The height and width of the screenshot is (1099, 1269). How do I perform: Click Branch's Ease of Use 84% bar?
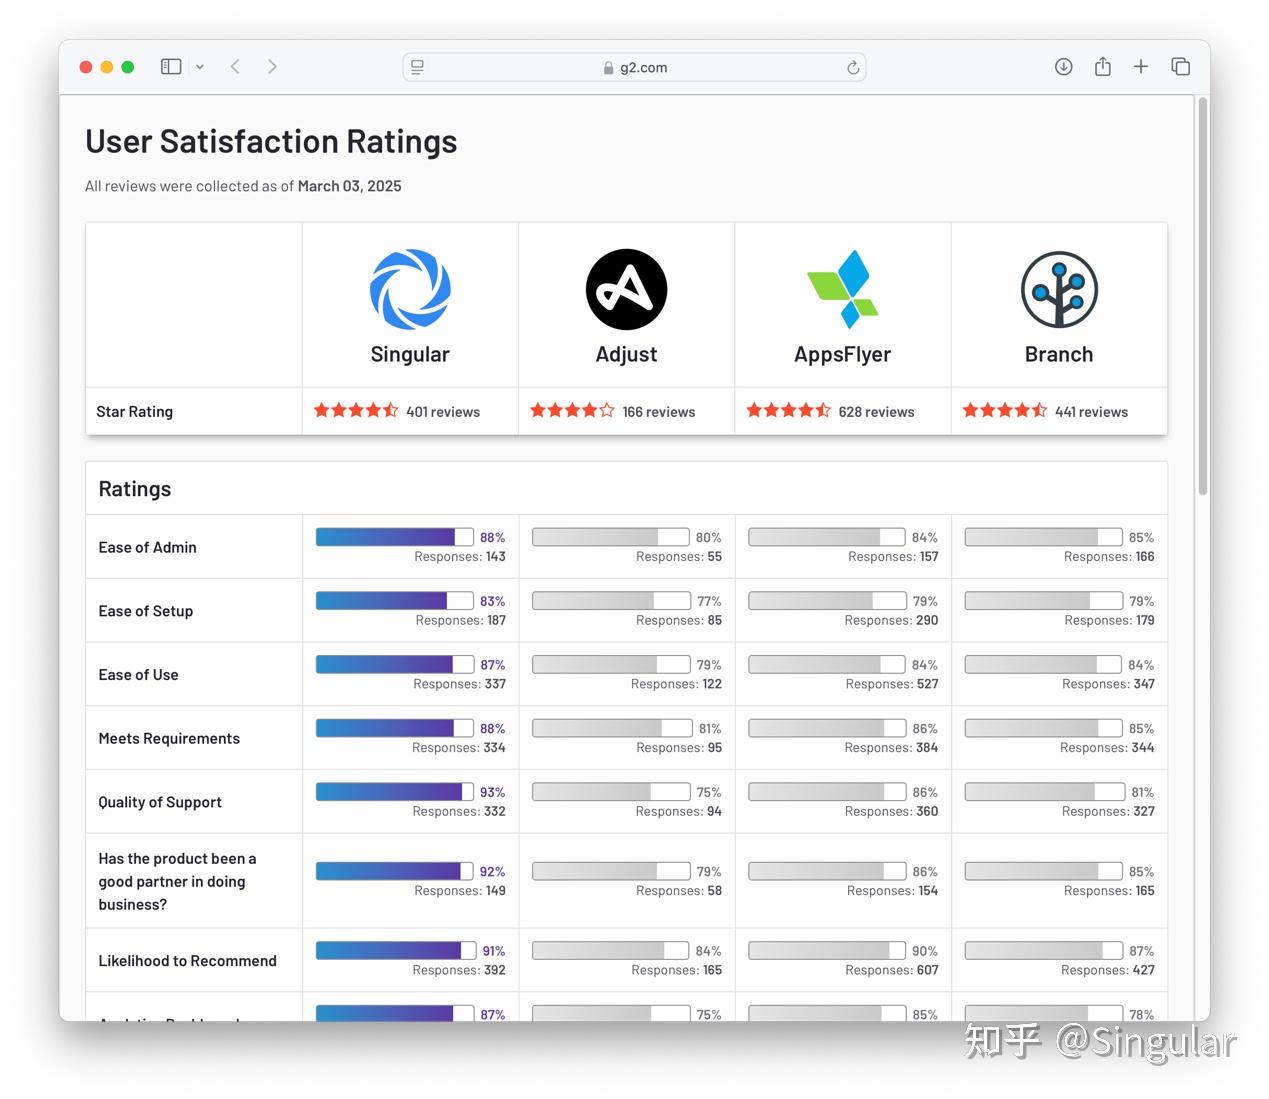[1043, 665]
